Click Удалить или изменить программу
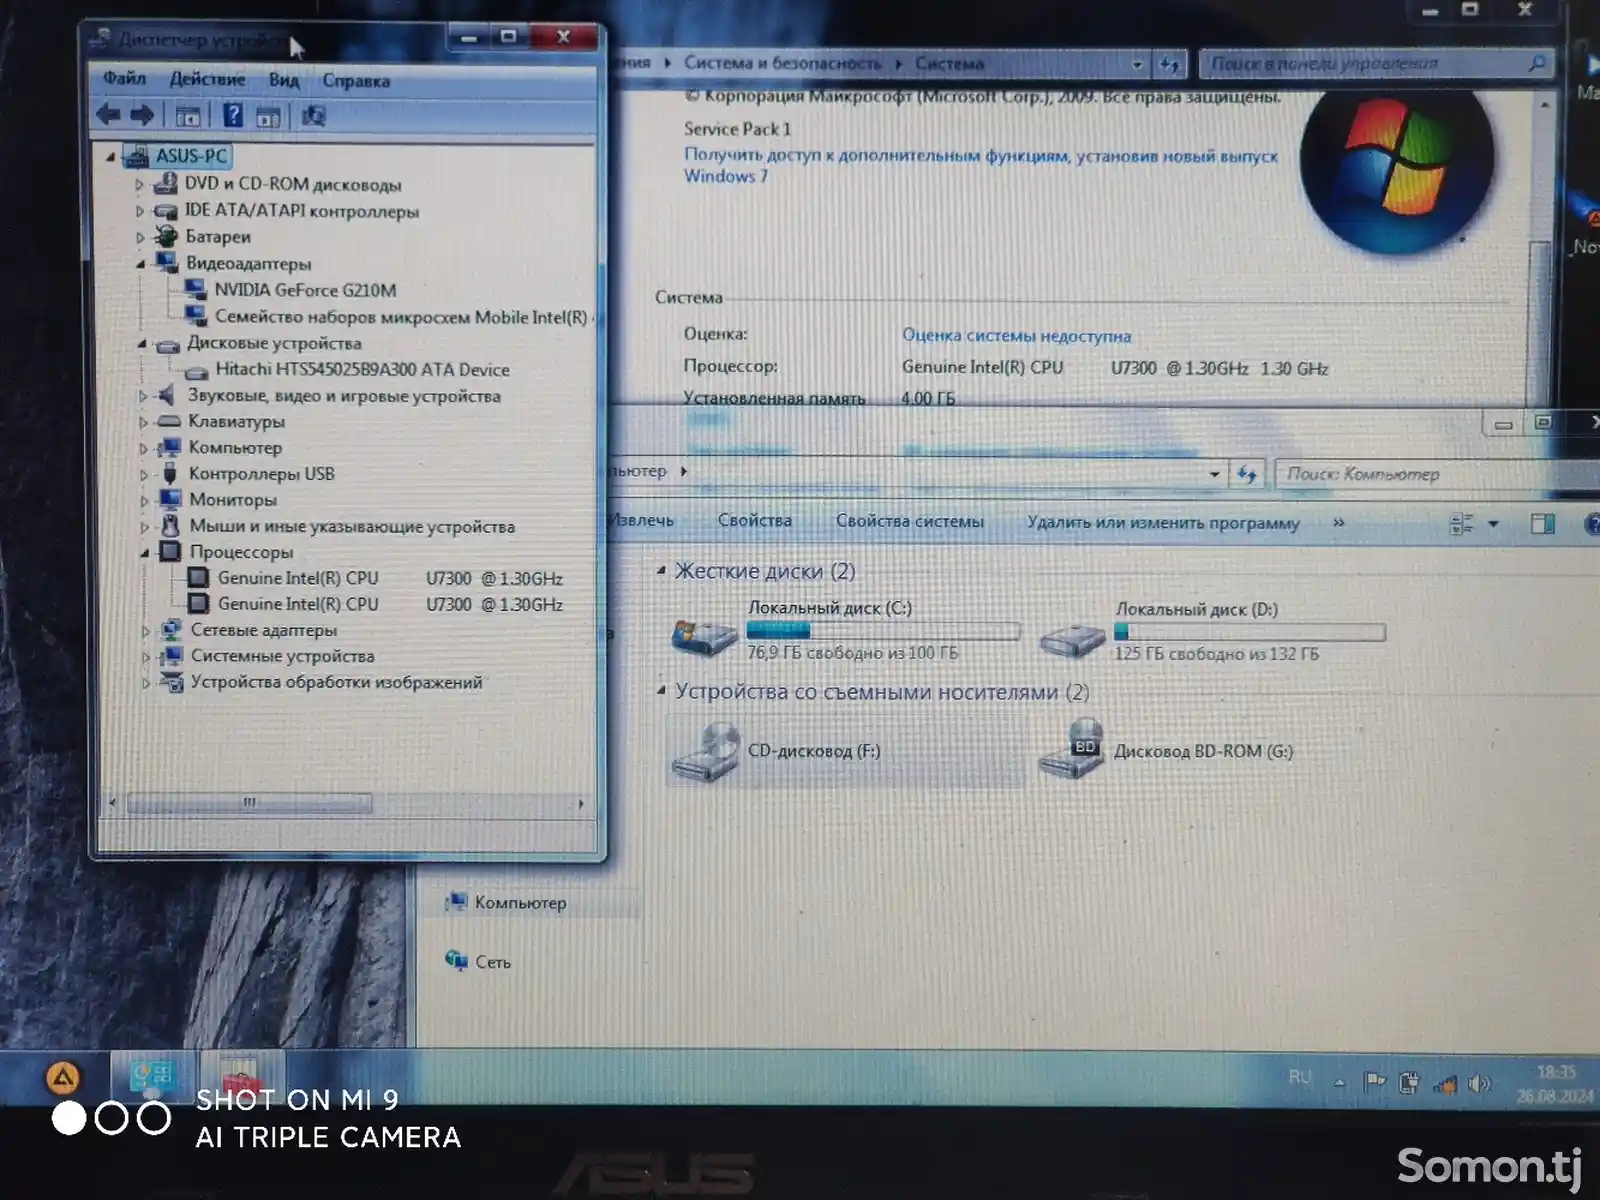This screenshot has width=1600, height=1200. coord(1163,523)
